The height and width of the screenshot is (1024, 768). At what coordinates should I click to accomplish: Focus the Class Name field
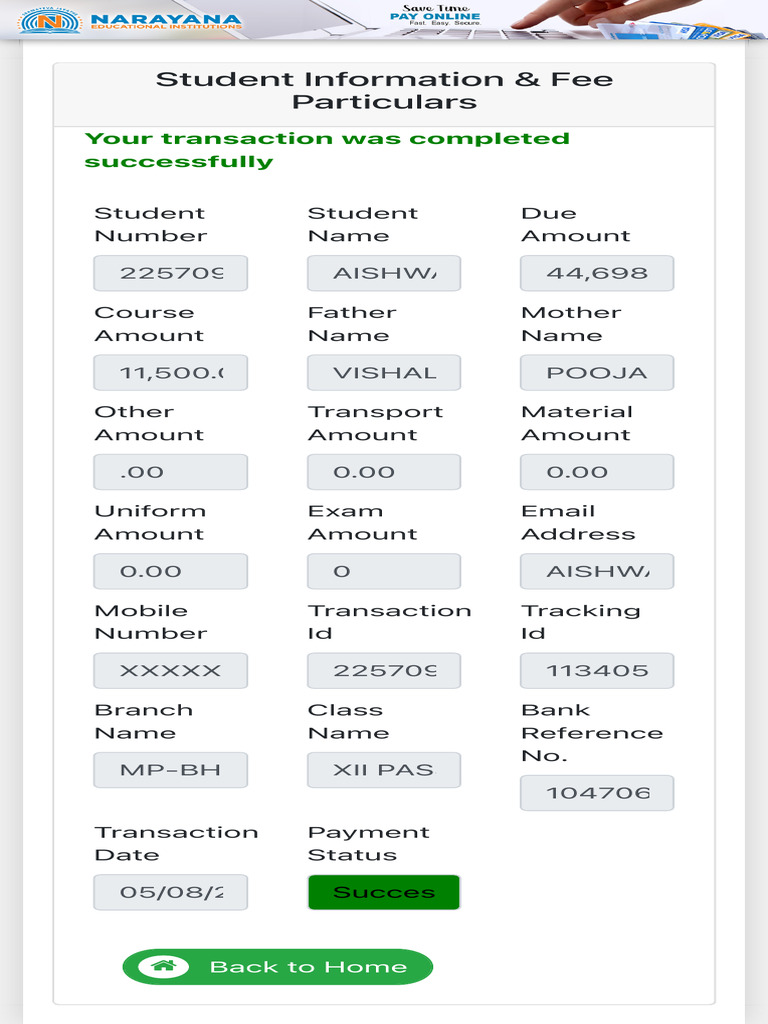point(384,770)
